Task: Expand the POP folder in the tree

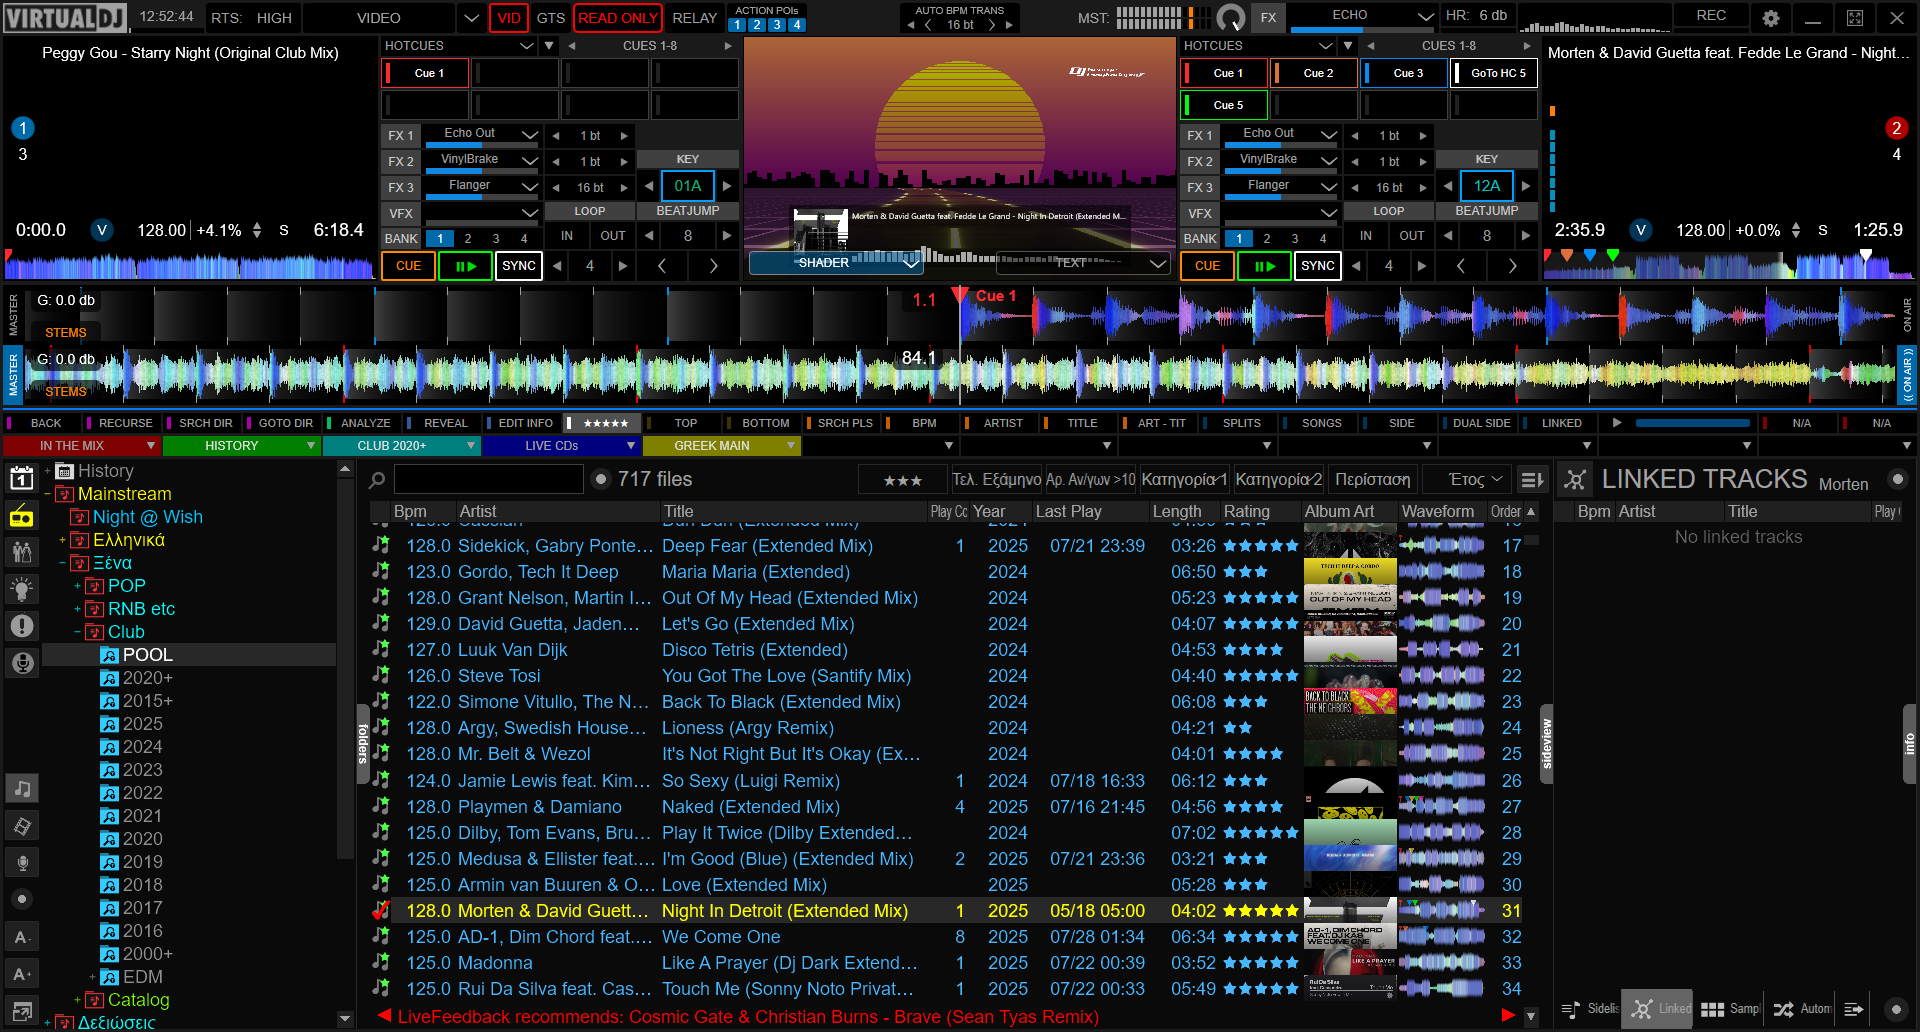Action: pyautogui.click(x=78, y=586)
